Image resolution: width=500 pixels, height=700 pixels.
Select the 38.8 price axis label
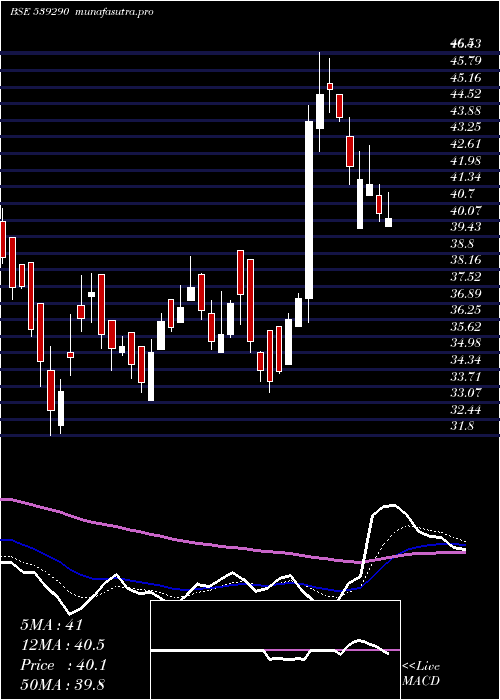click(462, 244)
